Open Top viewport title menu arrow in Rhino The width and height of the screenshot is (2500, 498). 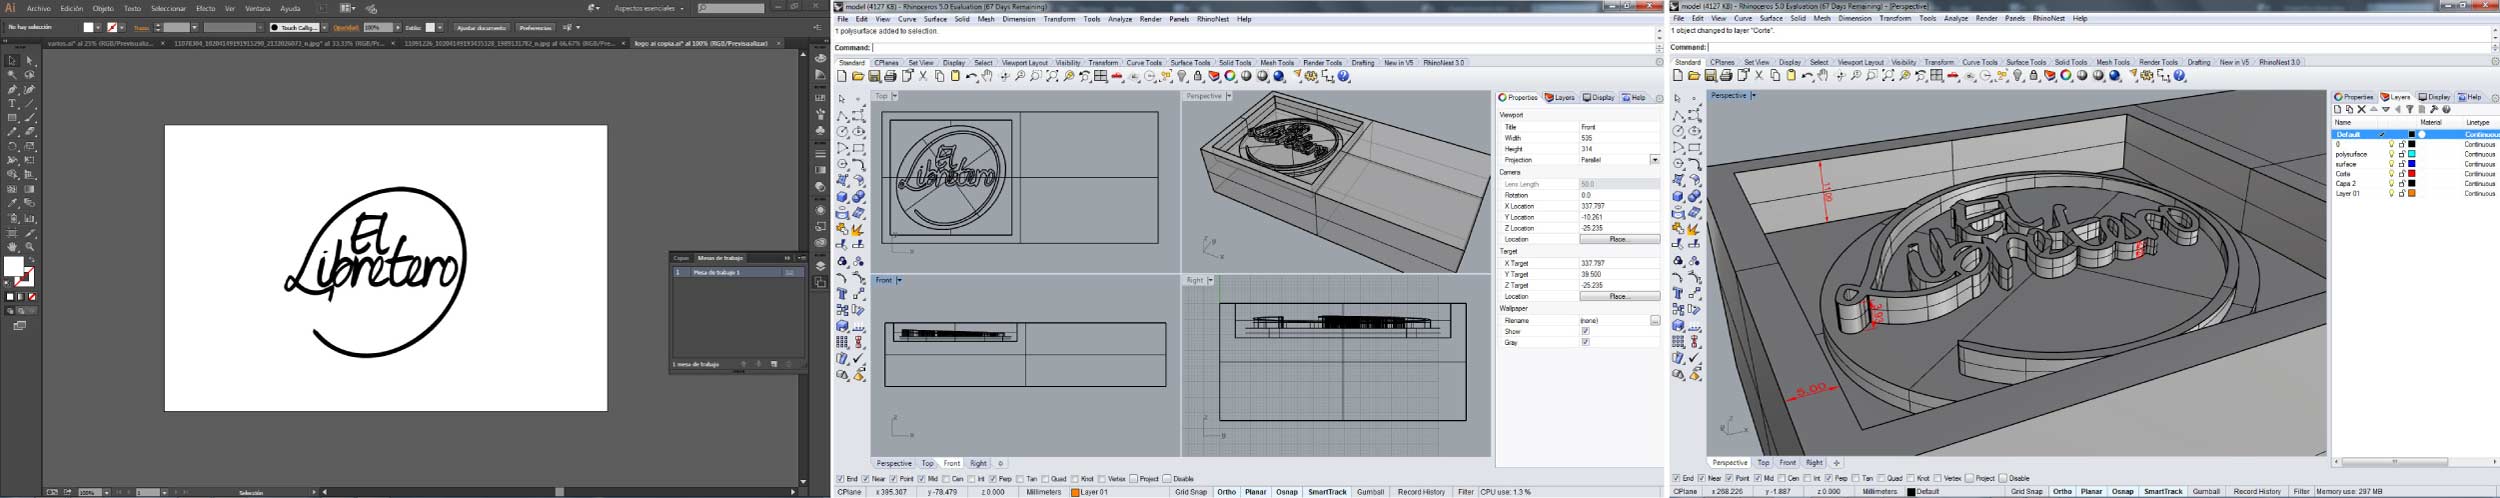pyautogui.click(x=895, y=96)
